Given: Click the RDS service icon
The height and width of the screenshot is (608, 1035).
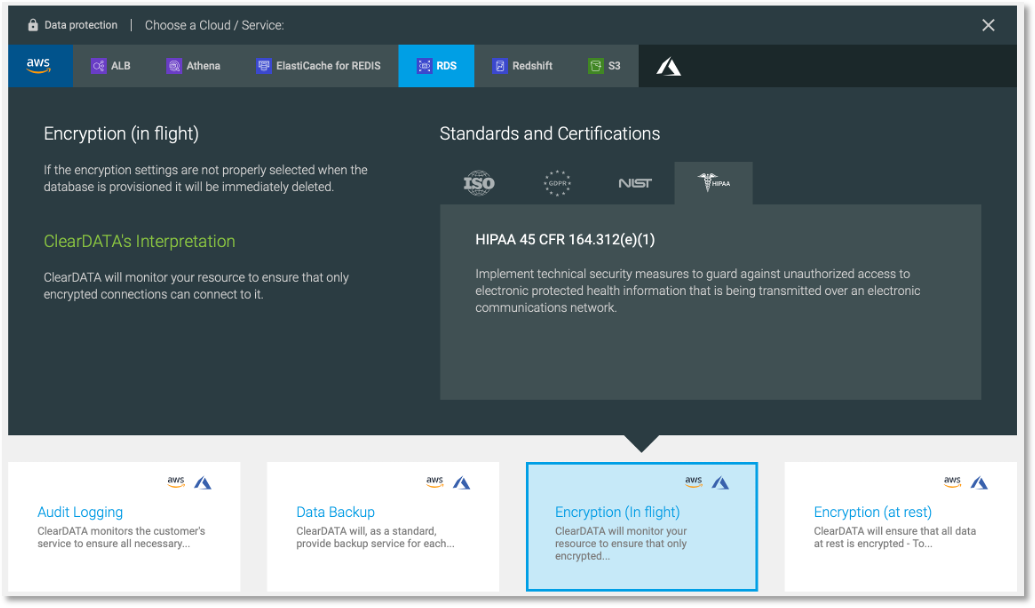Looking at the screenshot, I should coord(424,65).
